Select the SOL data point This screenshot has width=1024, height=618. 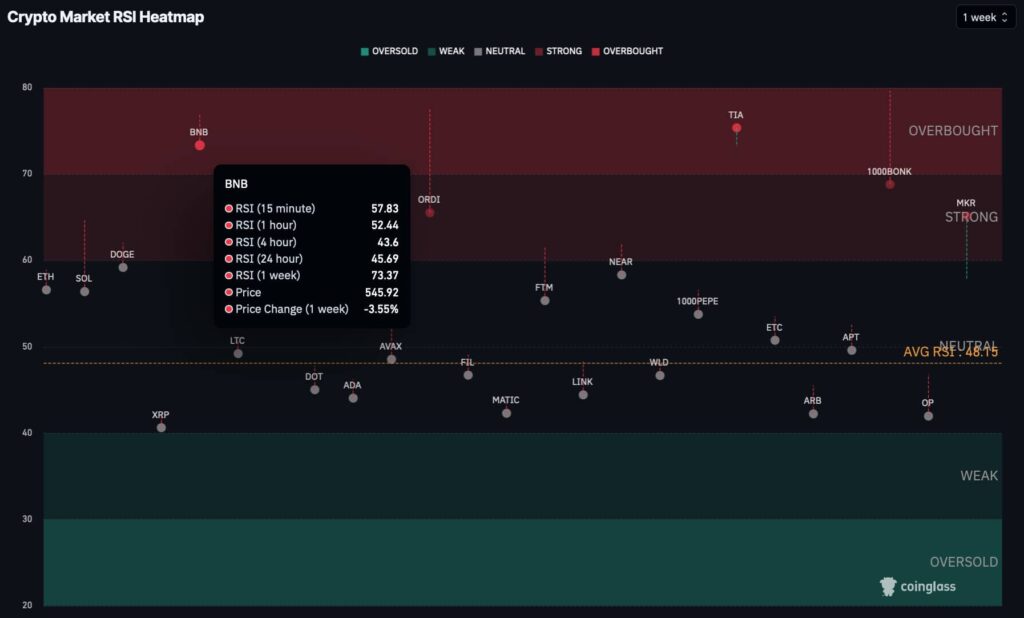point(85,291)
